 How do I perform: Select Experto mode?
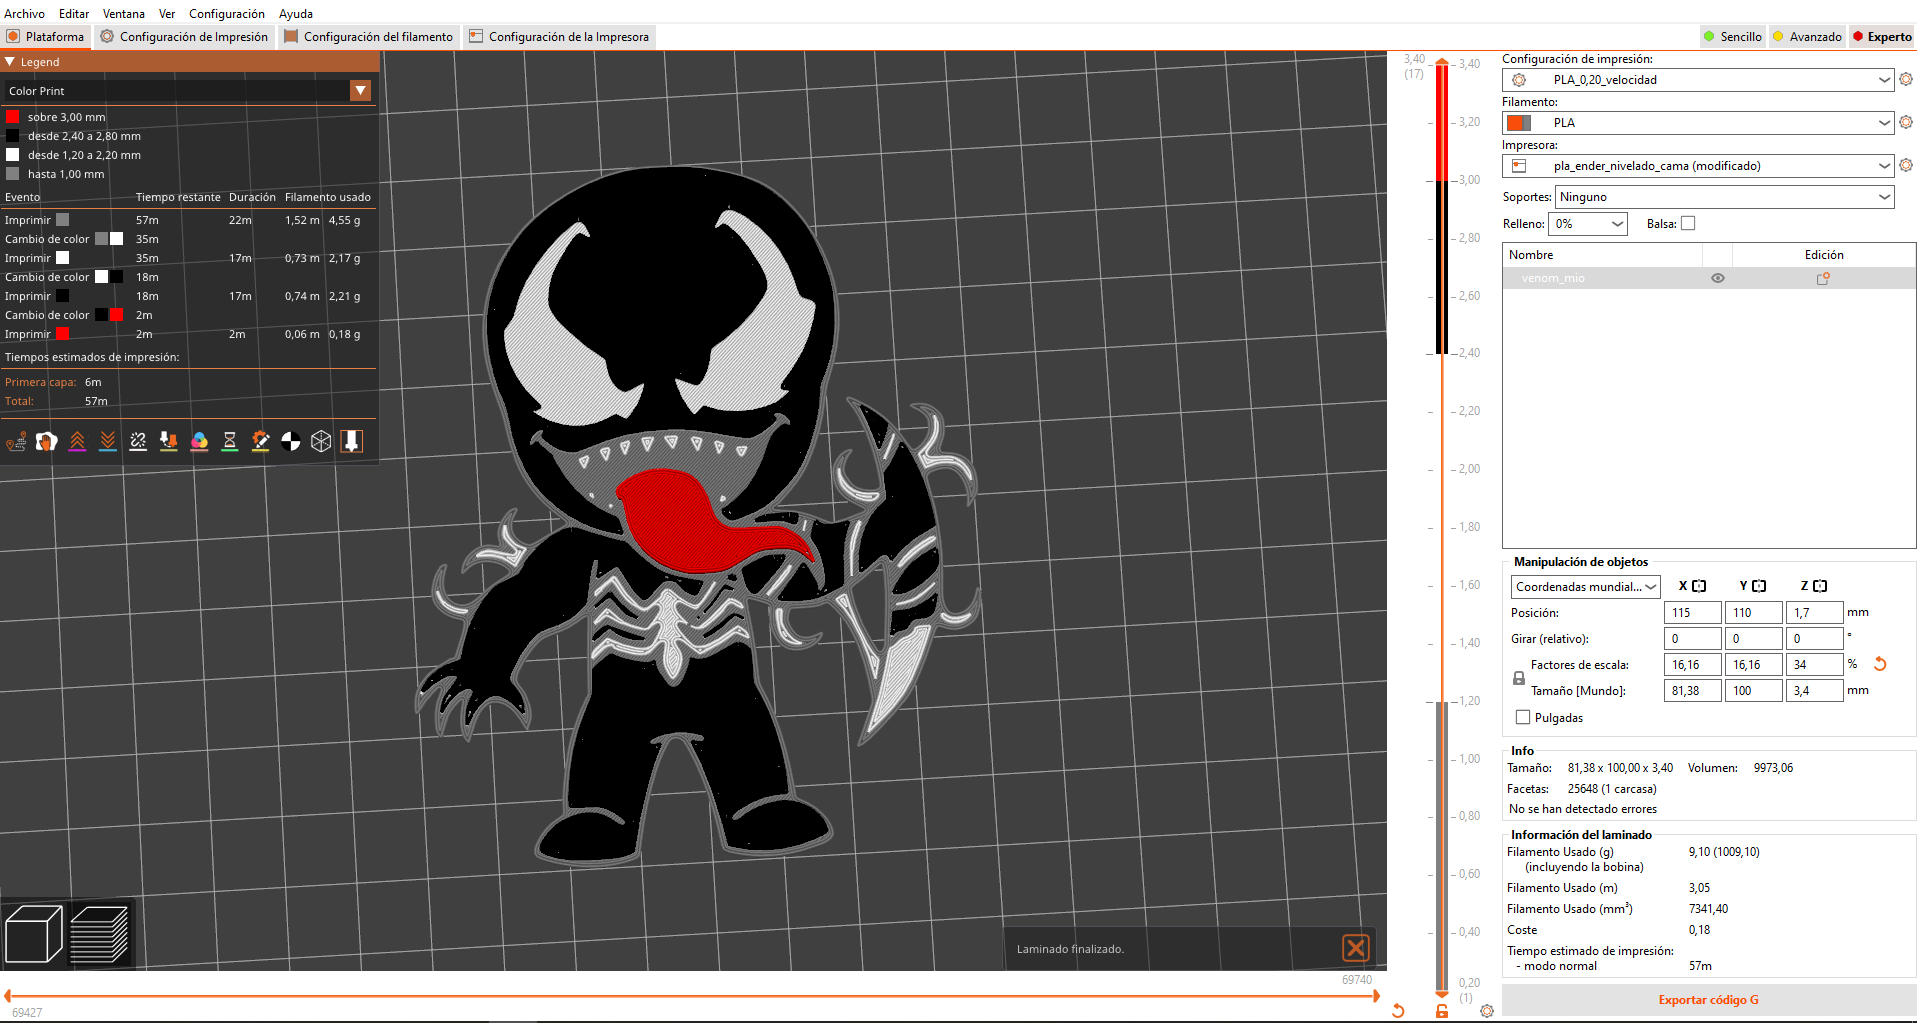pyautogui.click(x=1882, y=36)
